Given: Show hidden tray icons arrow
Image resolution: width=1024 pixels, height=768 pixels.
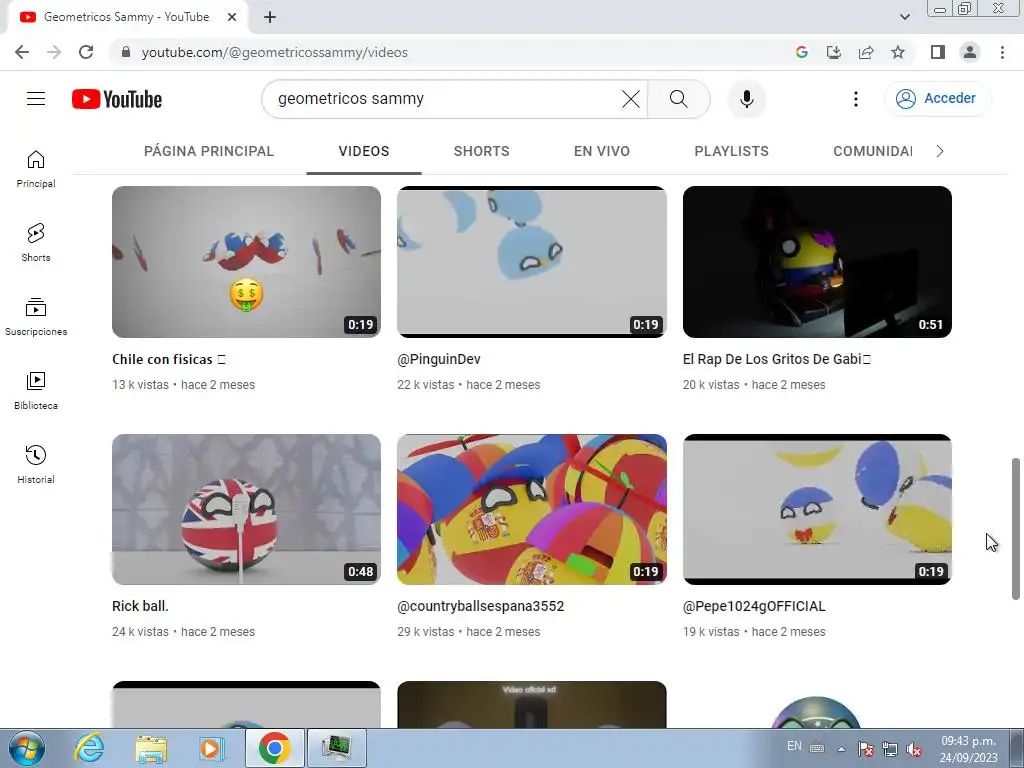Looking at the screenshot, I should 841,748.
